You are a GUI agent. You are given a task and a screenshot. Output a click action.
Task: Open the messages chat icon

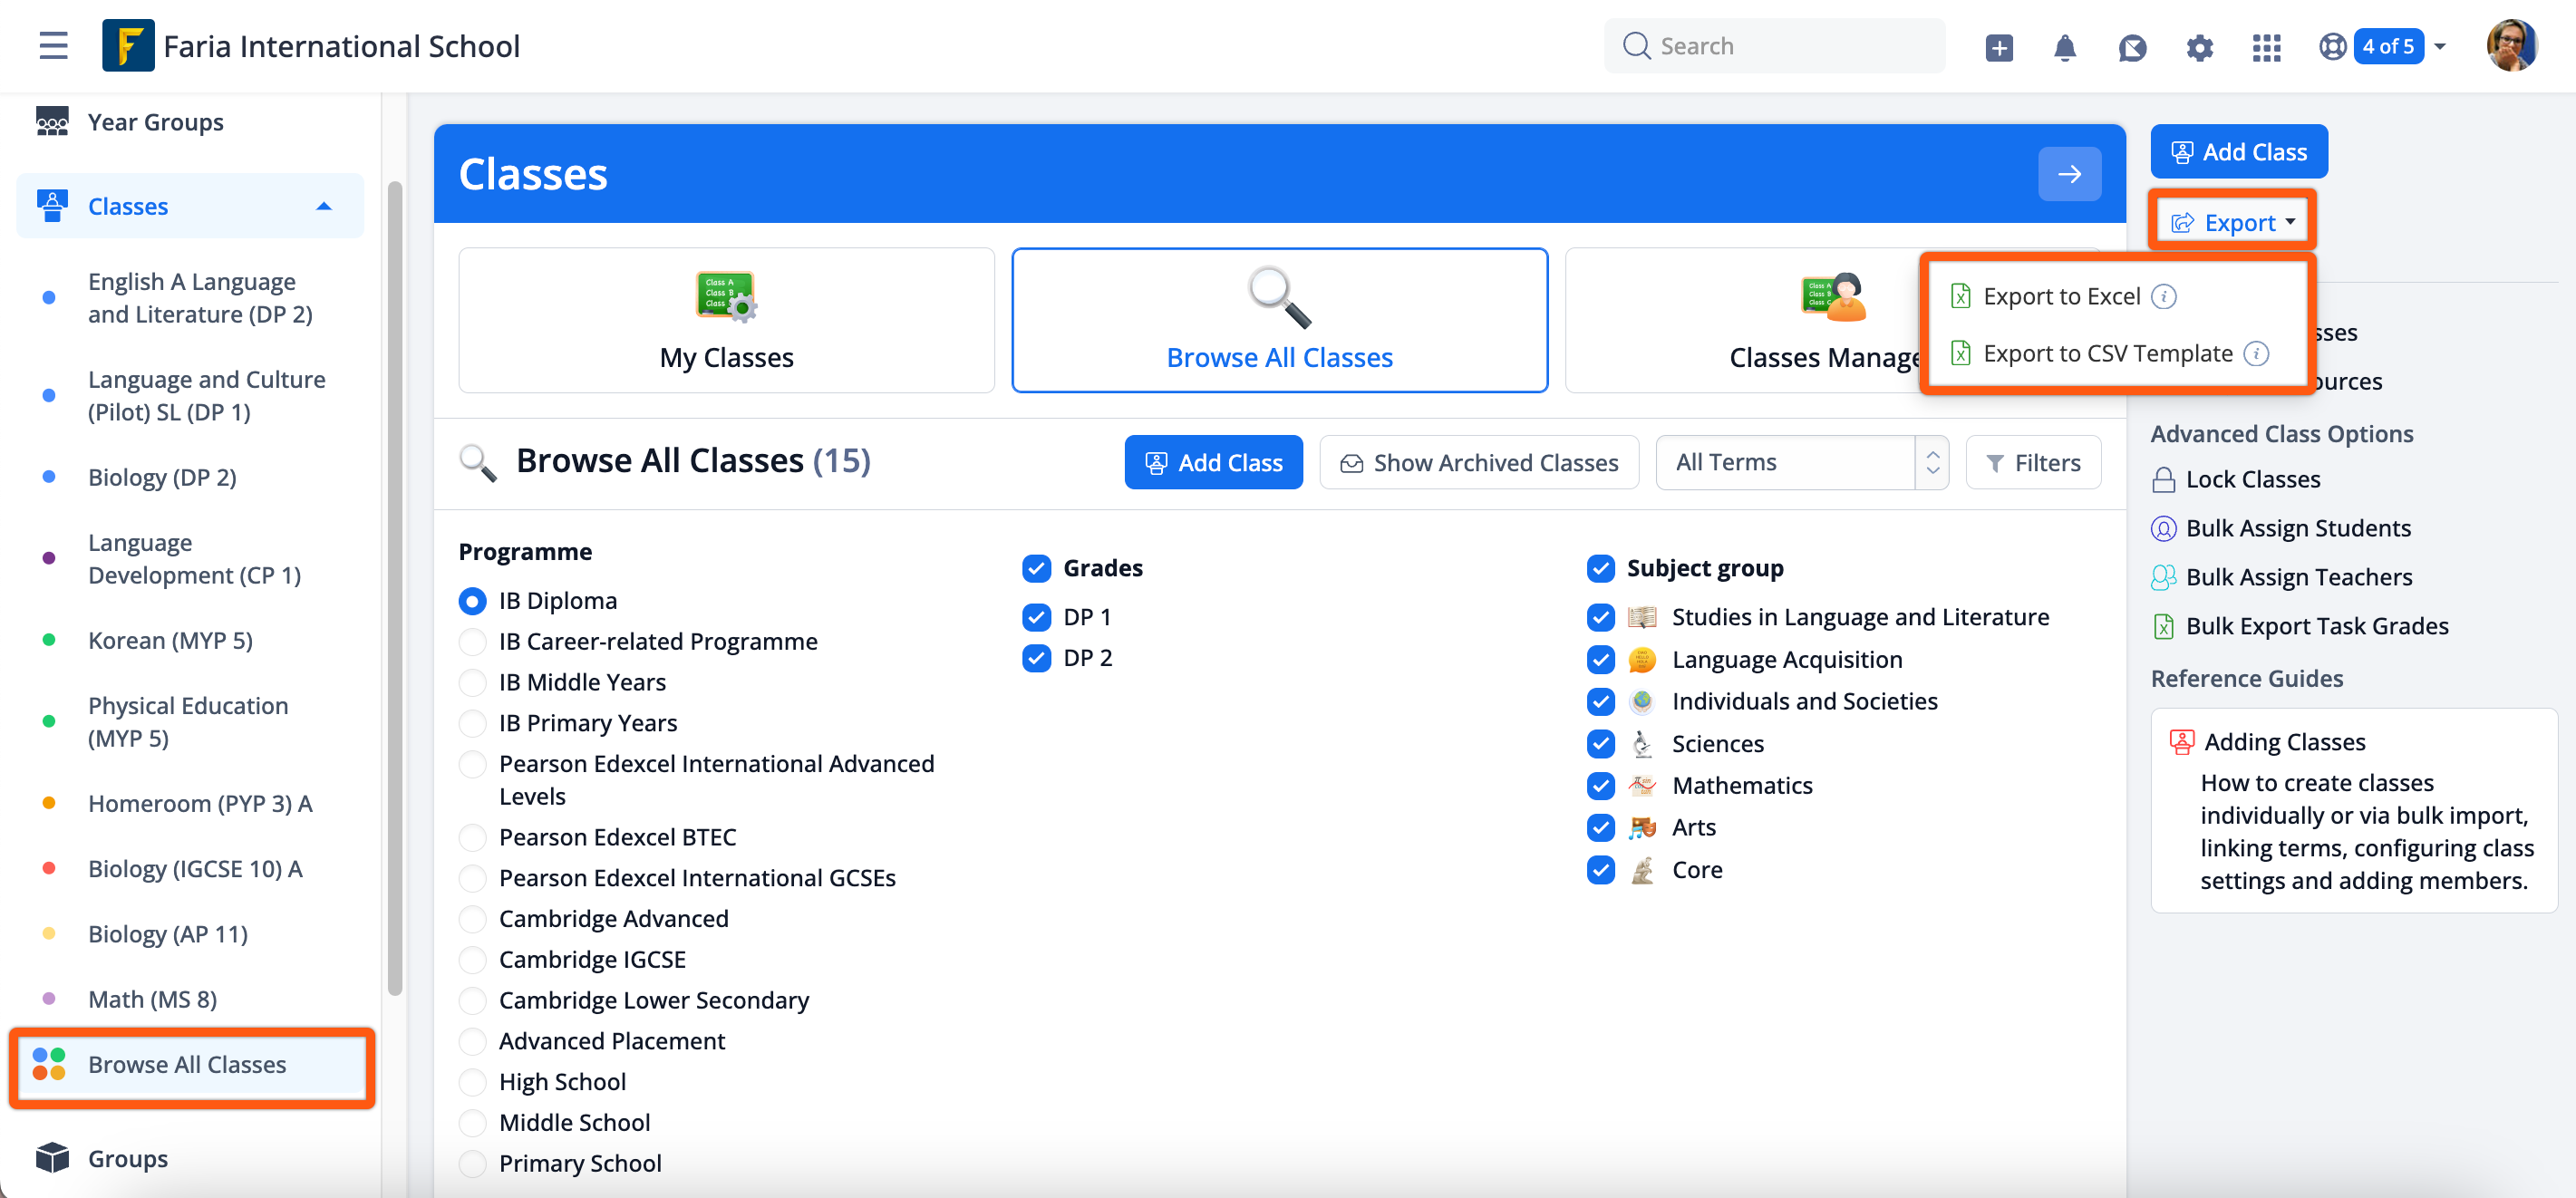(2131, 47)
